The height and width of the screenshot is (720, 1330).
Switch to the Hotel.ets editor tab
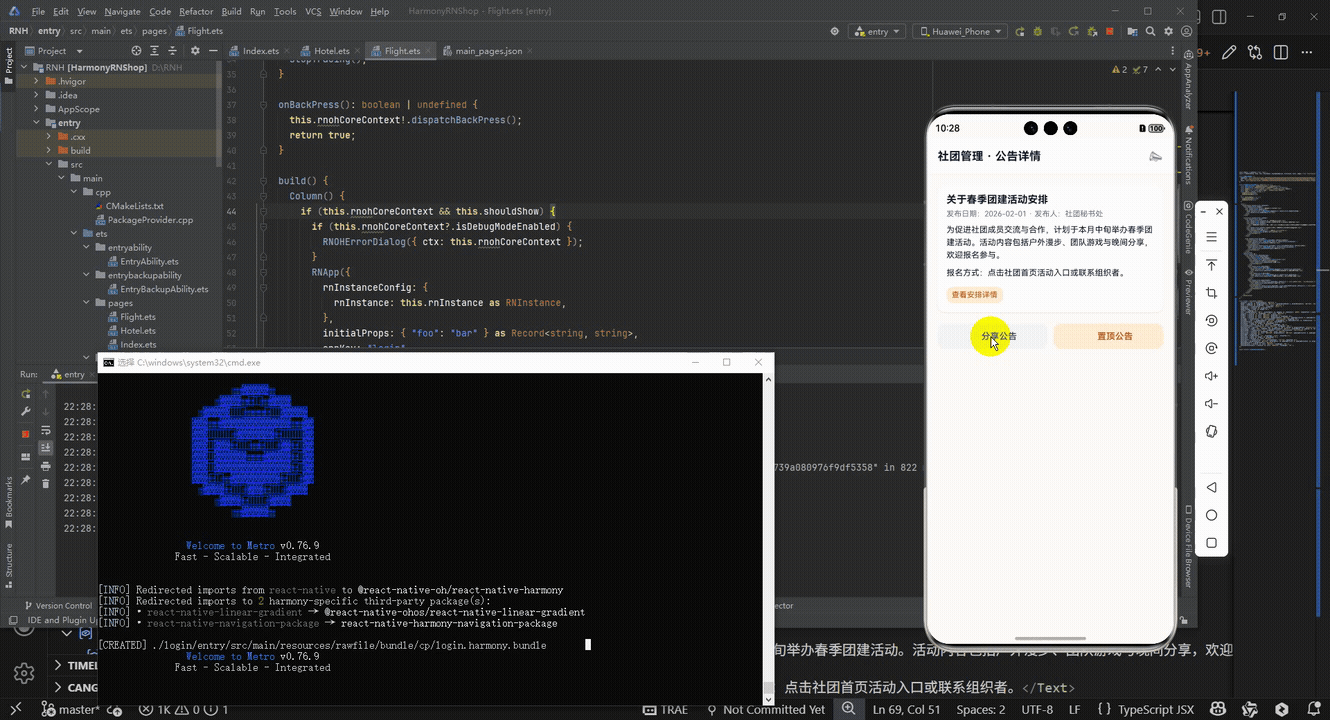coord(330,50)
